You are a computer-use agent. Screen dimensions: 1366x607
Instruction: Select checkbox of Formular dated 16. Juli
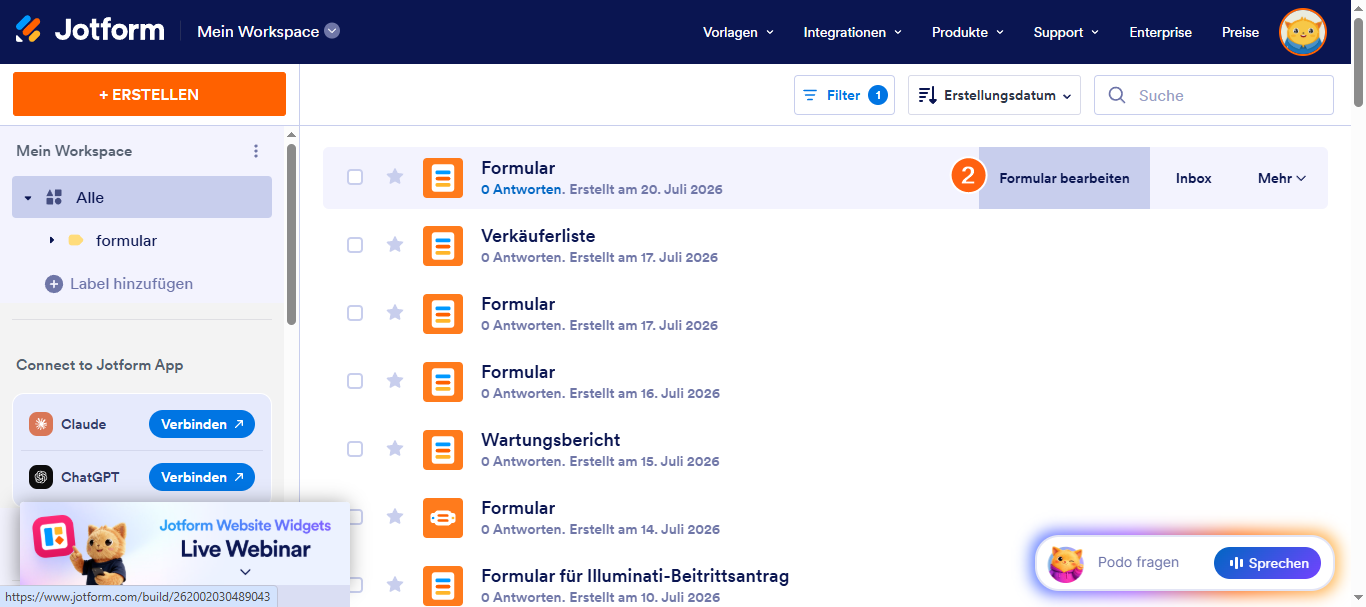(355, 381)
